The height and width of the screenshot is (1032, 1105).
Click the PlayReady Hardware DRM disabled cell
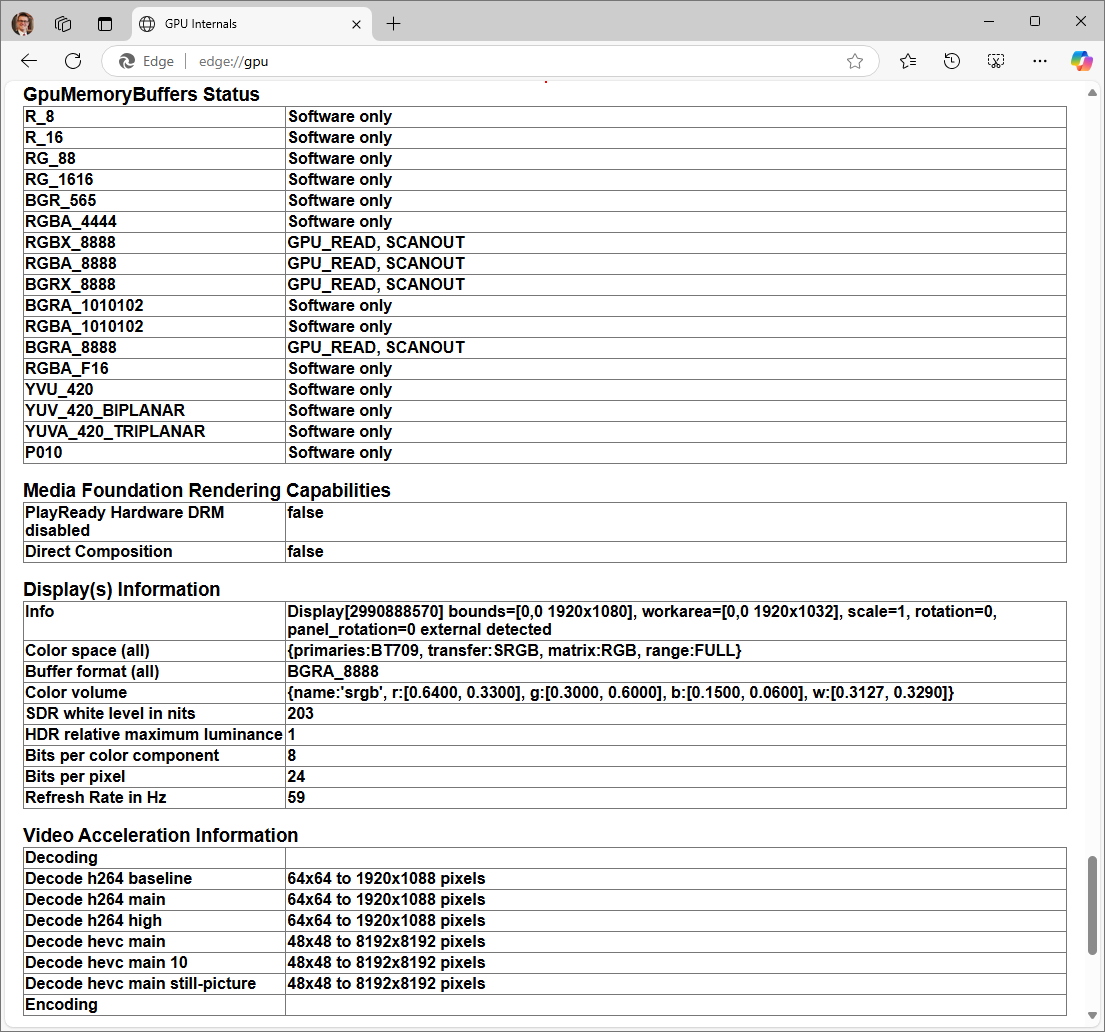point(154,522)
